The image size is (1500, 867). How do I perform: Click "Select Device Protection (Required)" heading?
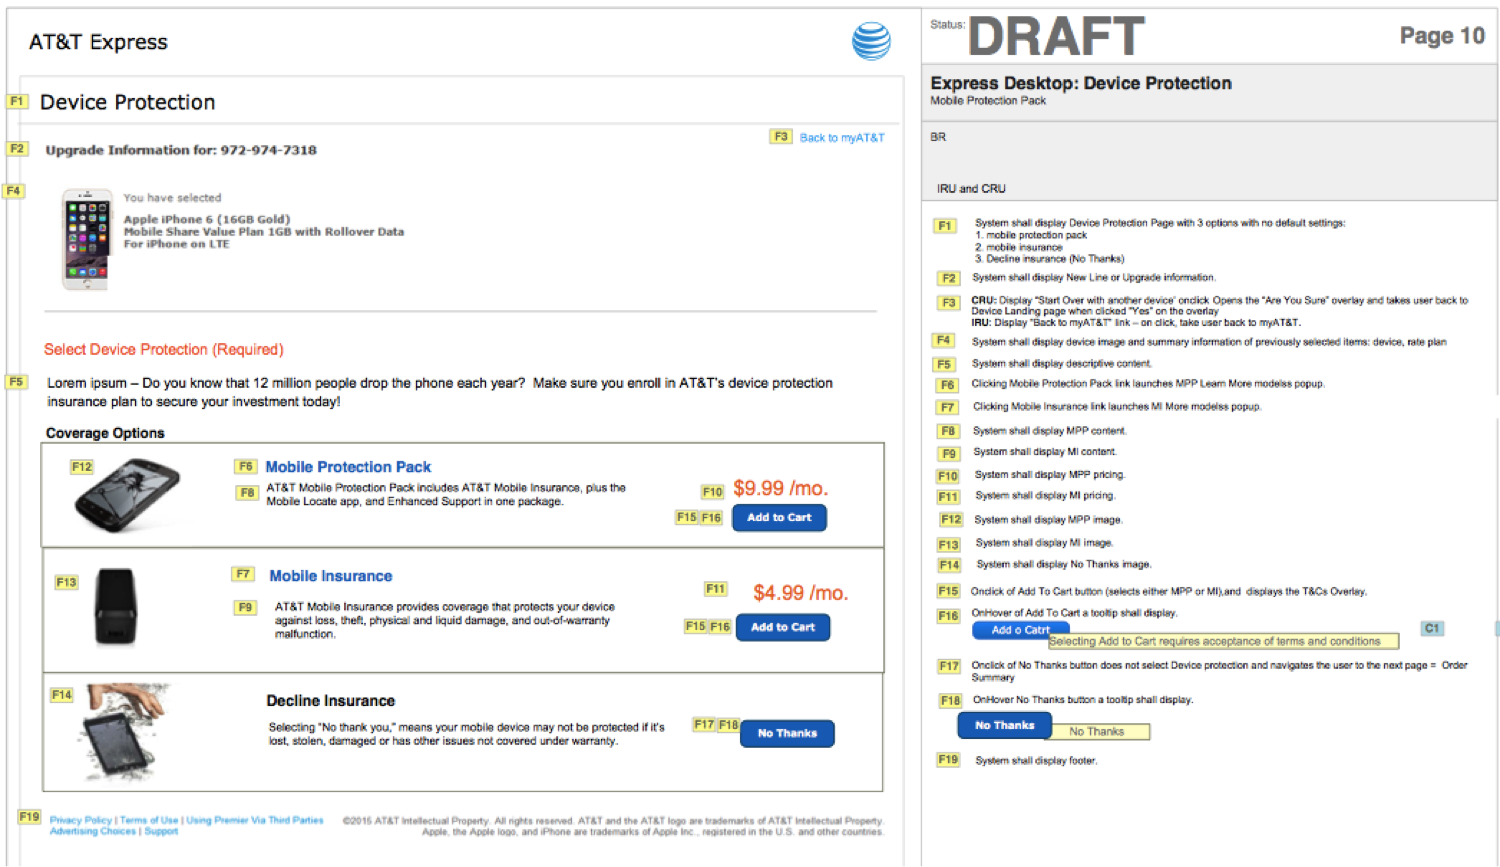tap(164, 349)
